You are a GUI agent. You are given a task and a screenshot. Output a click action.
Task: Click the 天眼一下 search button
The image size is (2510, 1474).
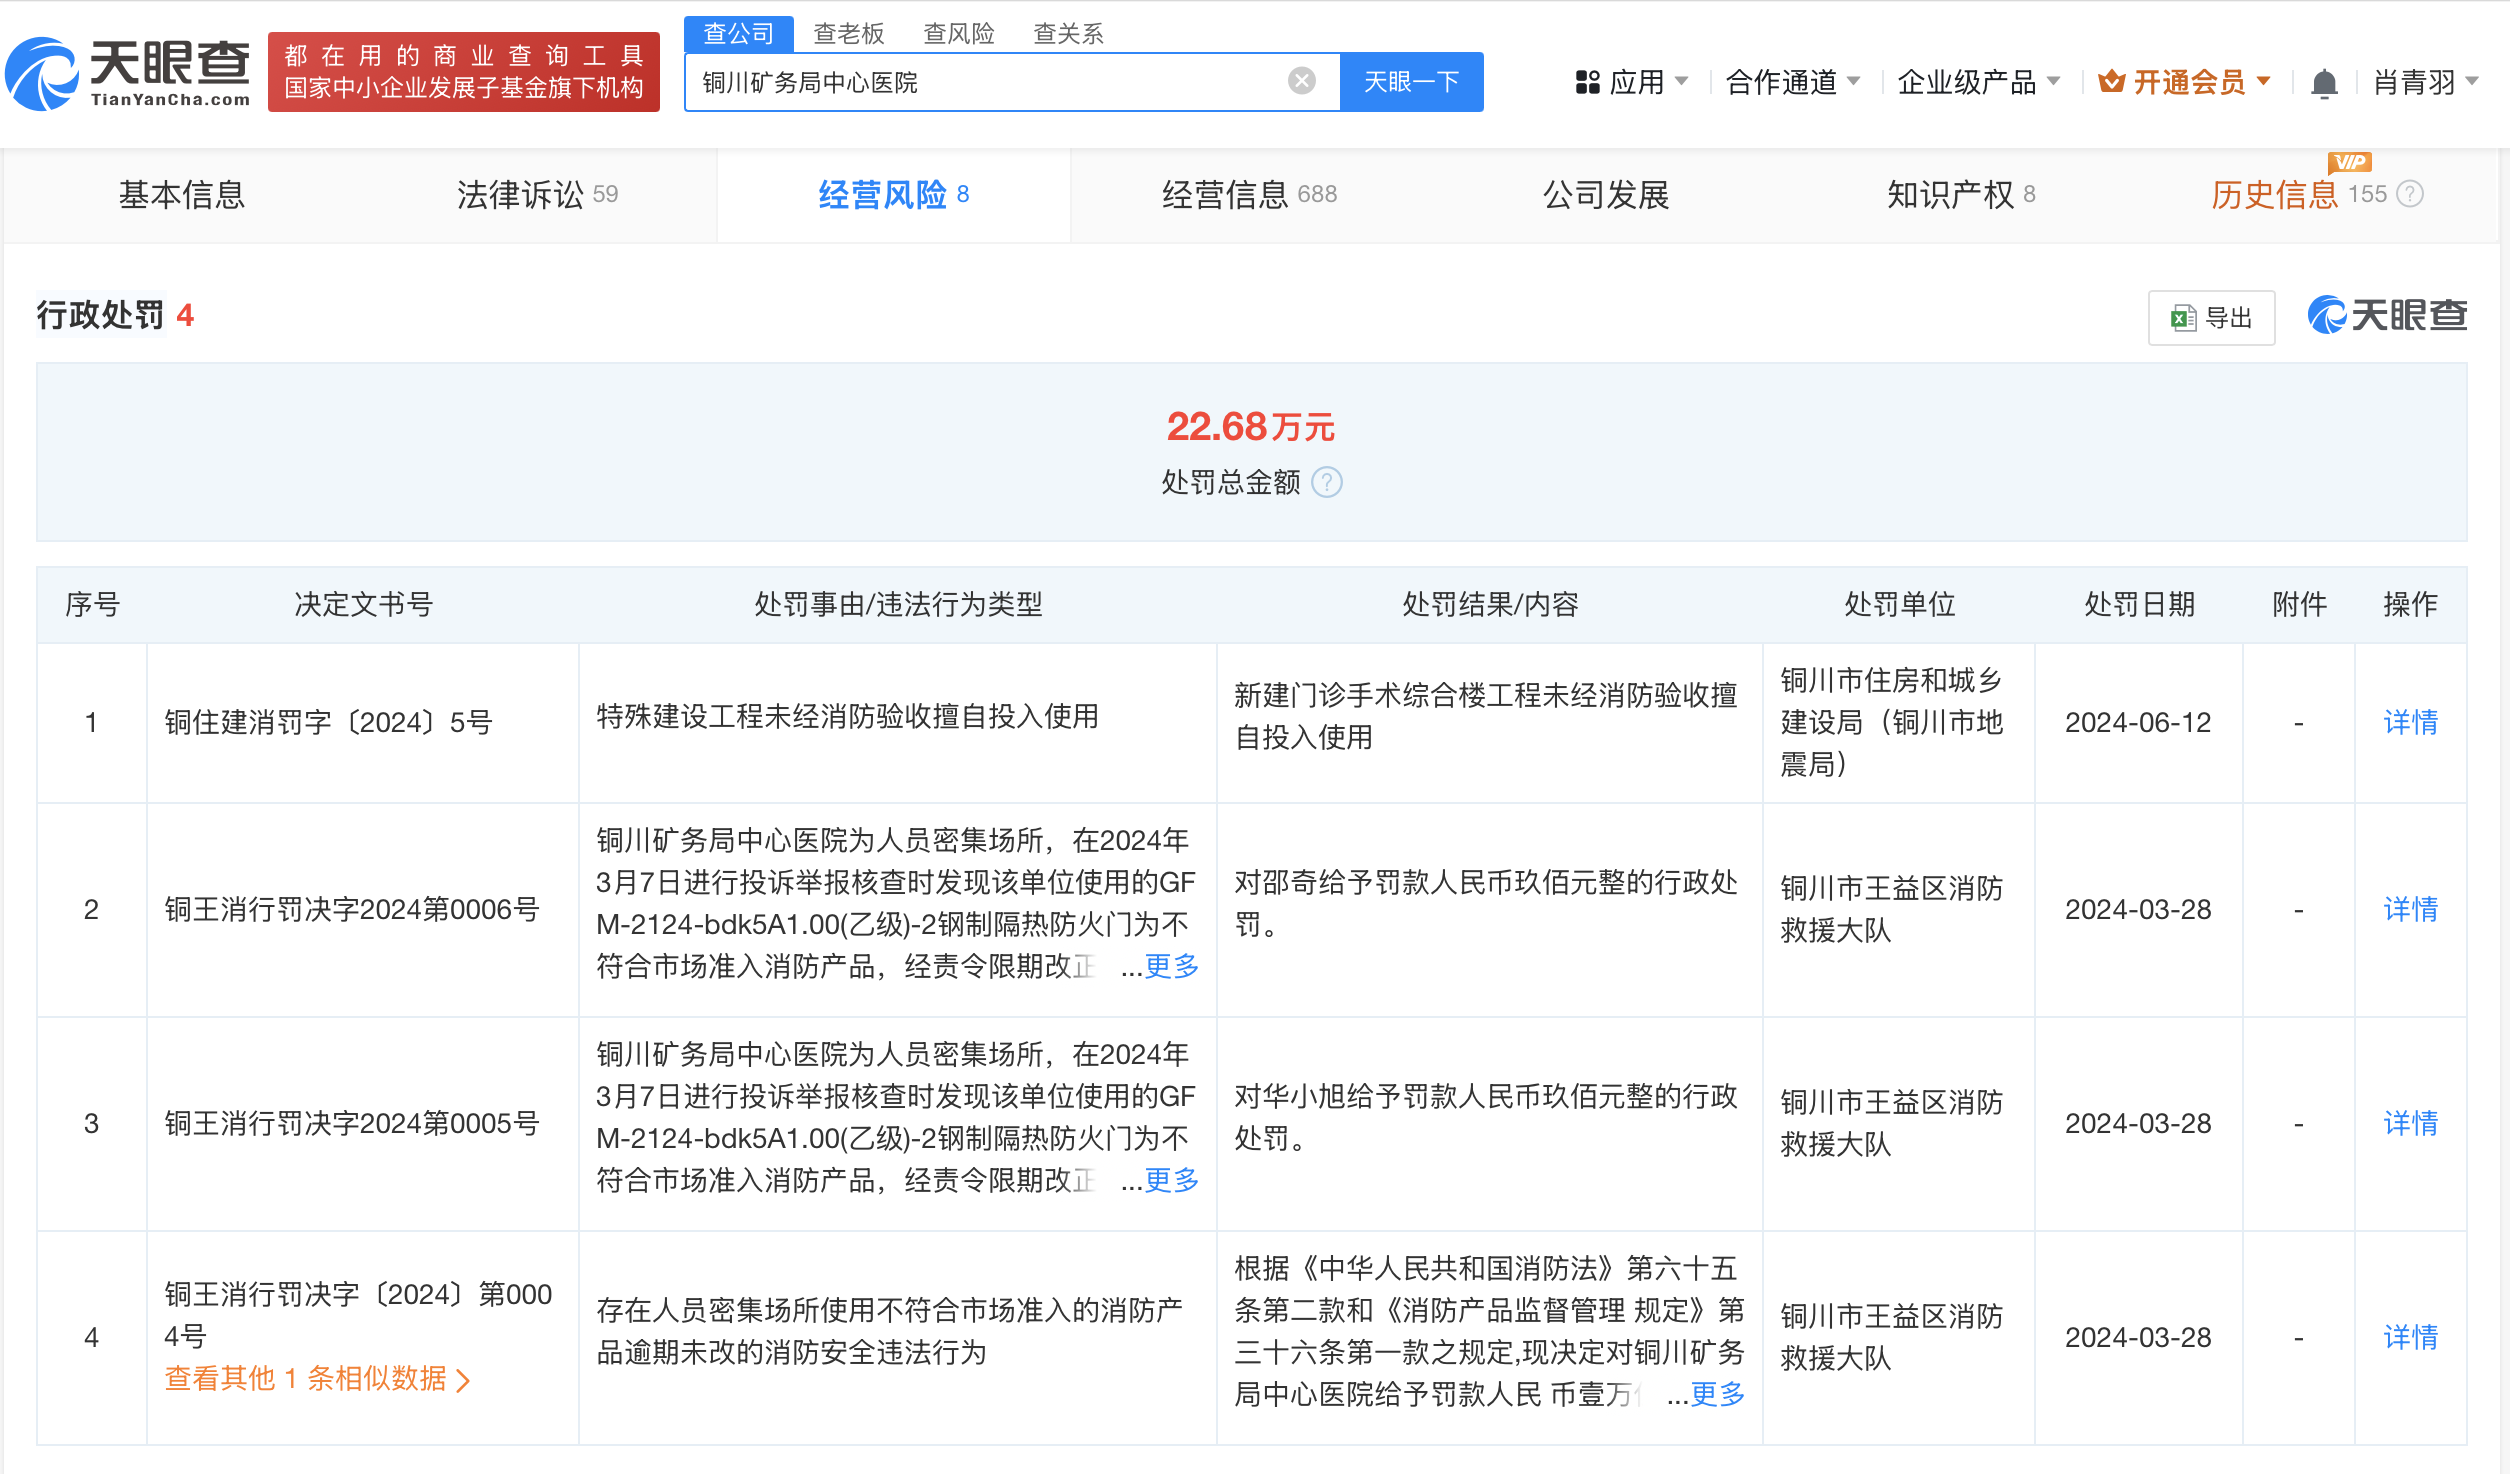point(1411,81)
